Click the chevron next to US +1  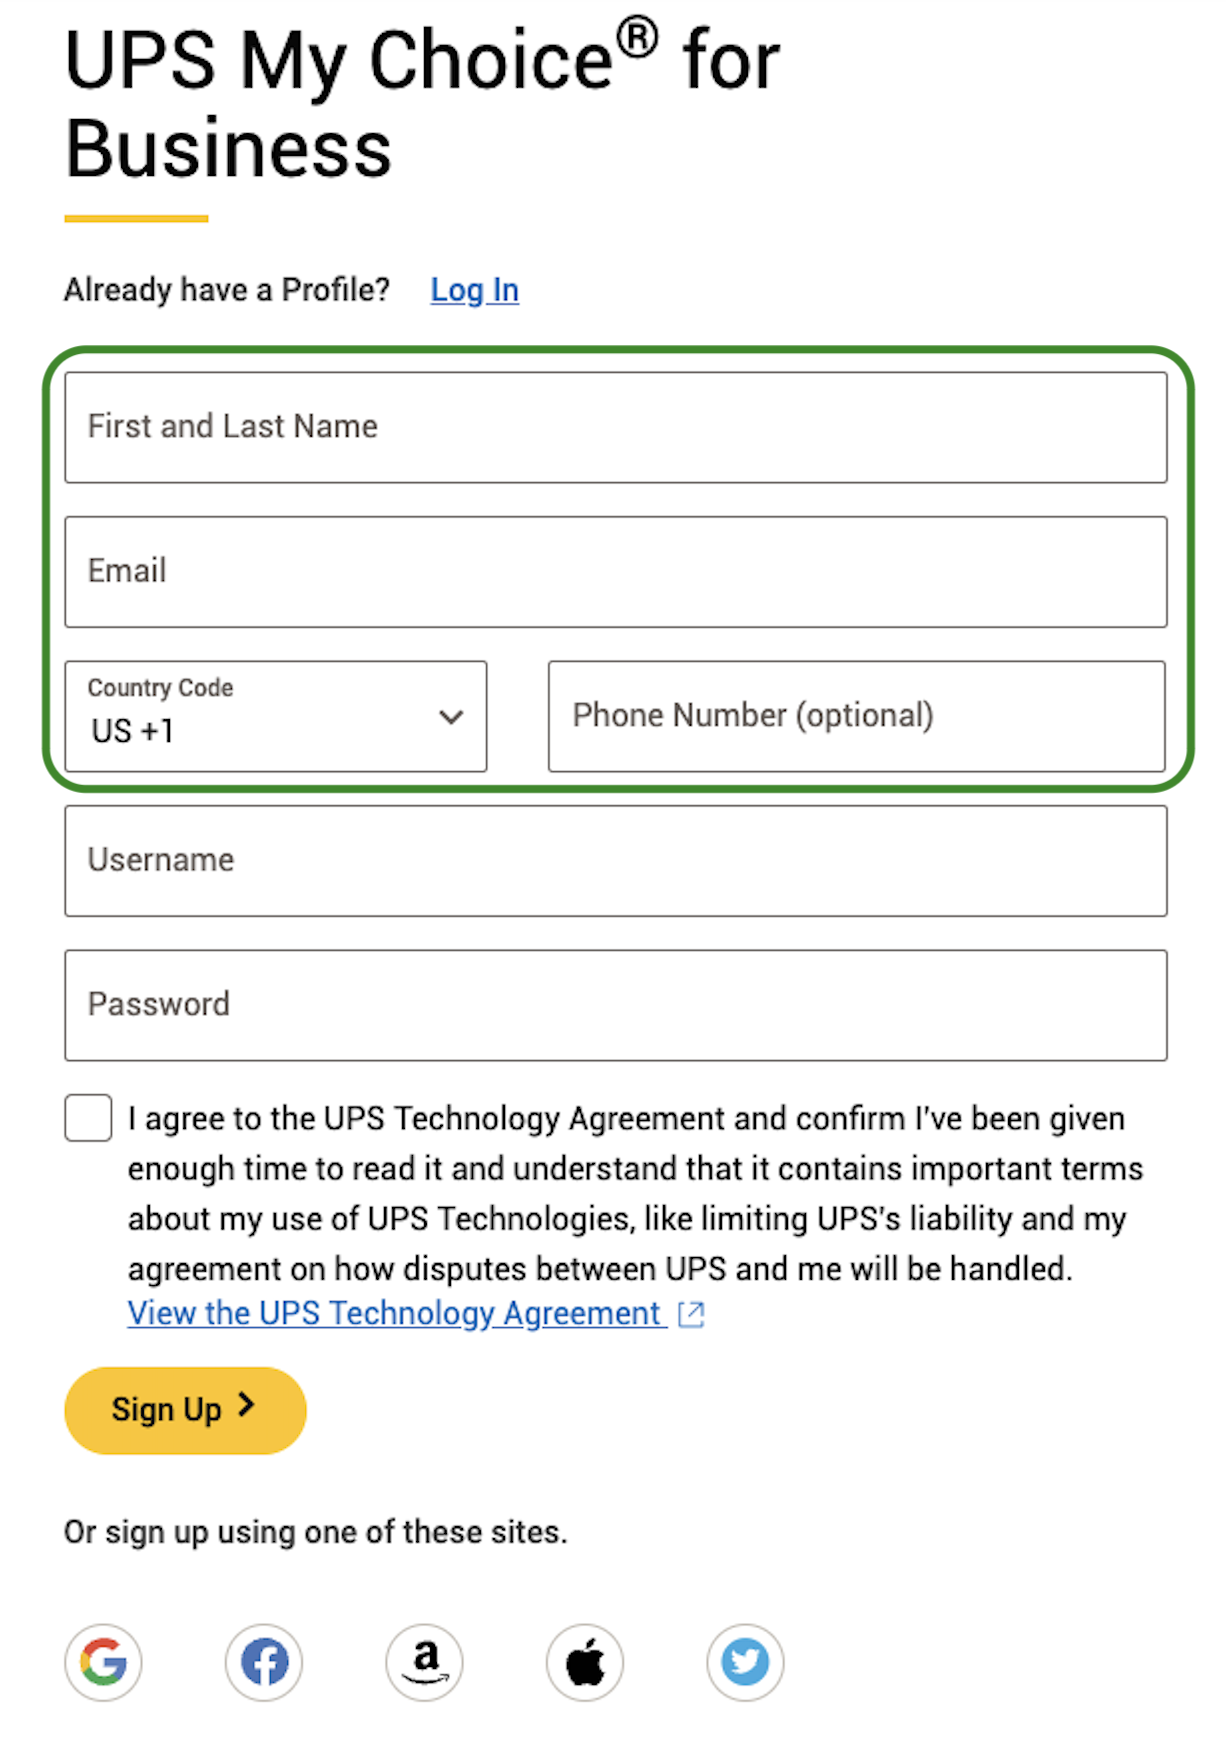point(451,717)
